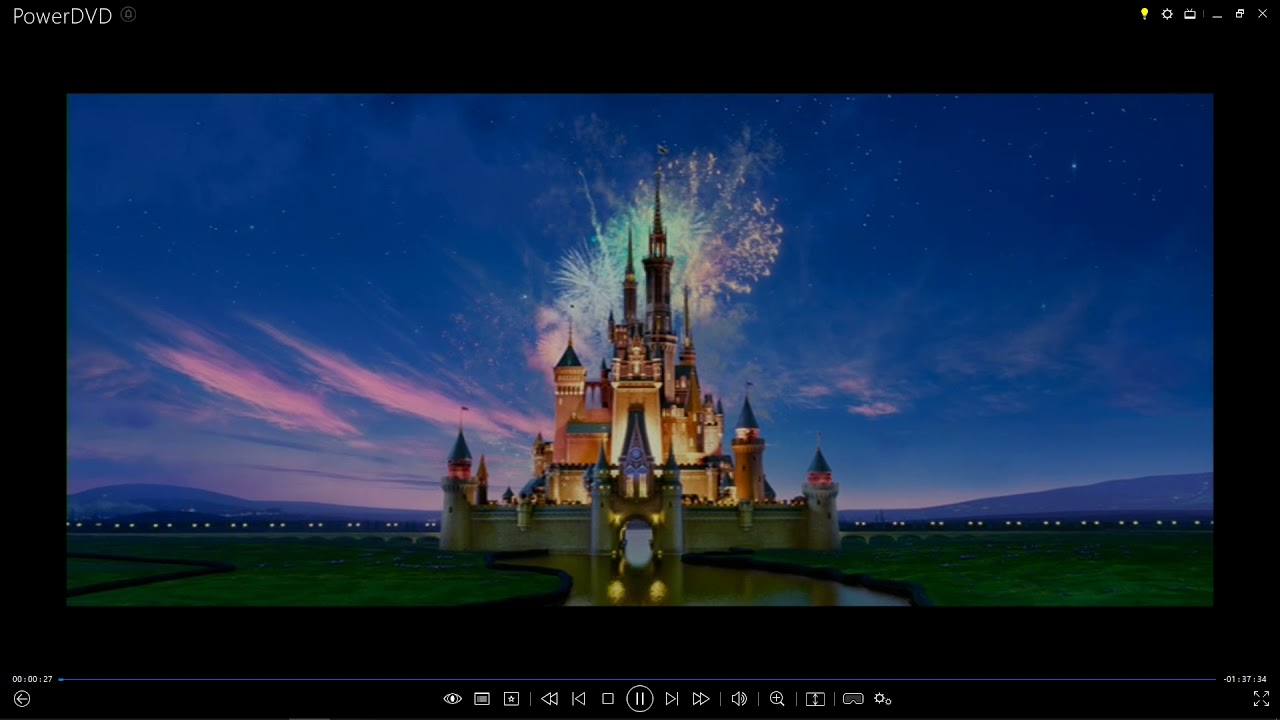Fast forward with the double-right arrows
1280x720 pixels.
(x=701, y=699)
